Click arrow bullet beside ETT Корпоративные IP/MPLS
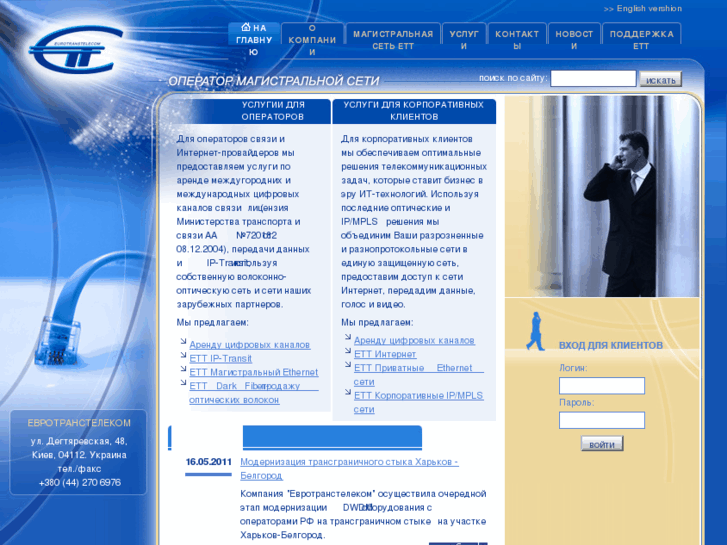727x545 pixels. (348, 392)
